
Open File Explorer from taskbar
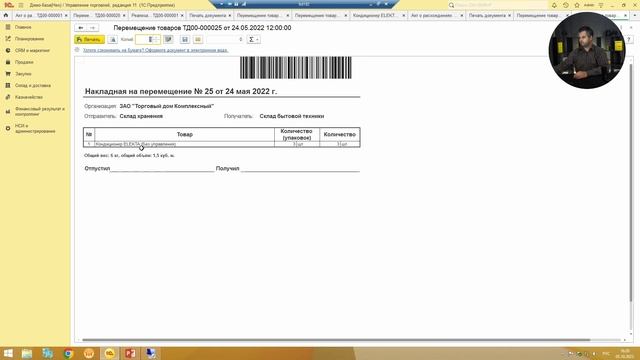[27, 353]
